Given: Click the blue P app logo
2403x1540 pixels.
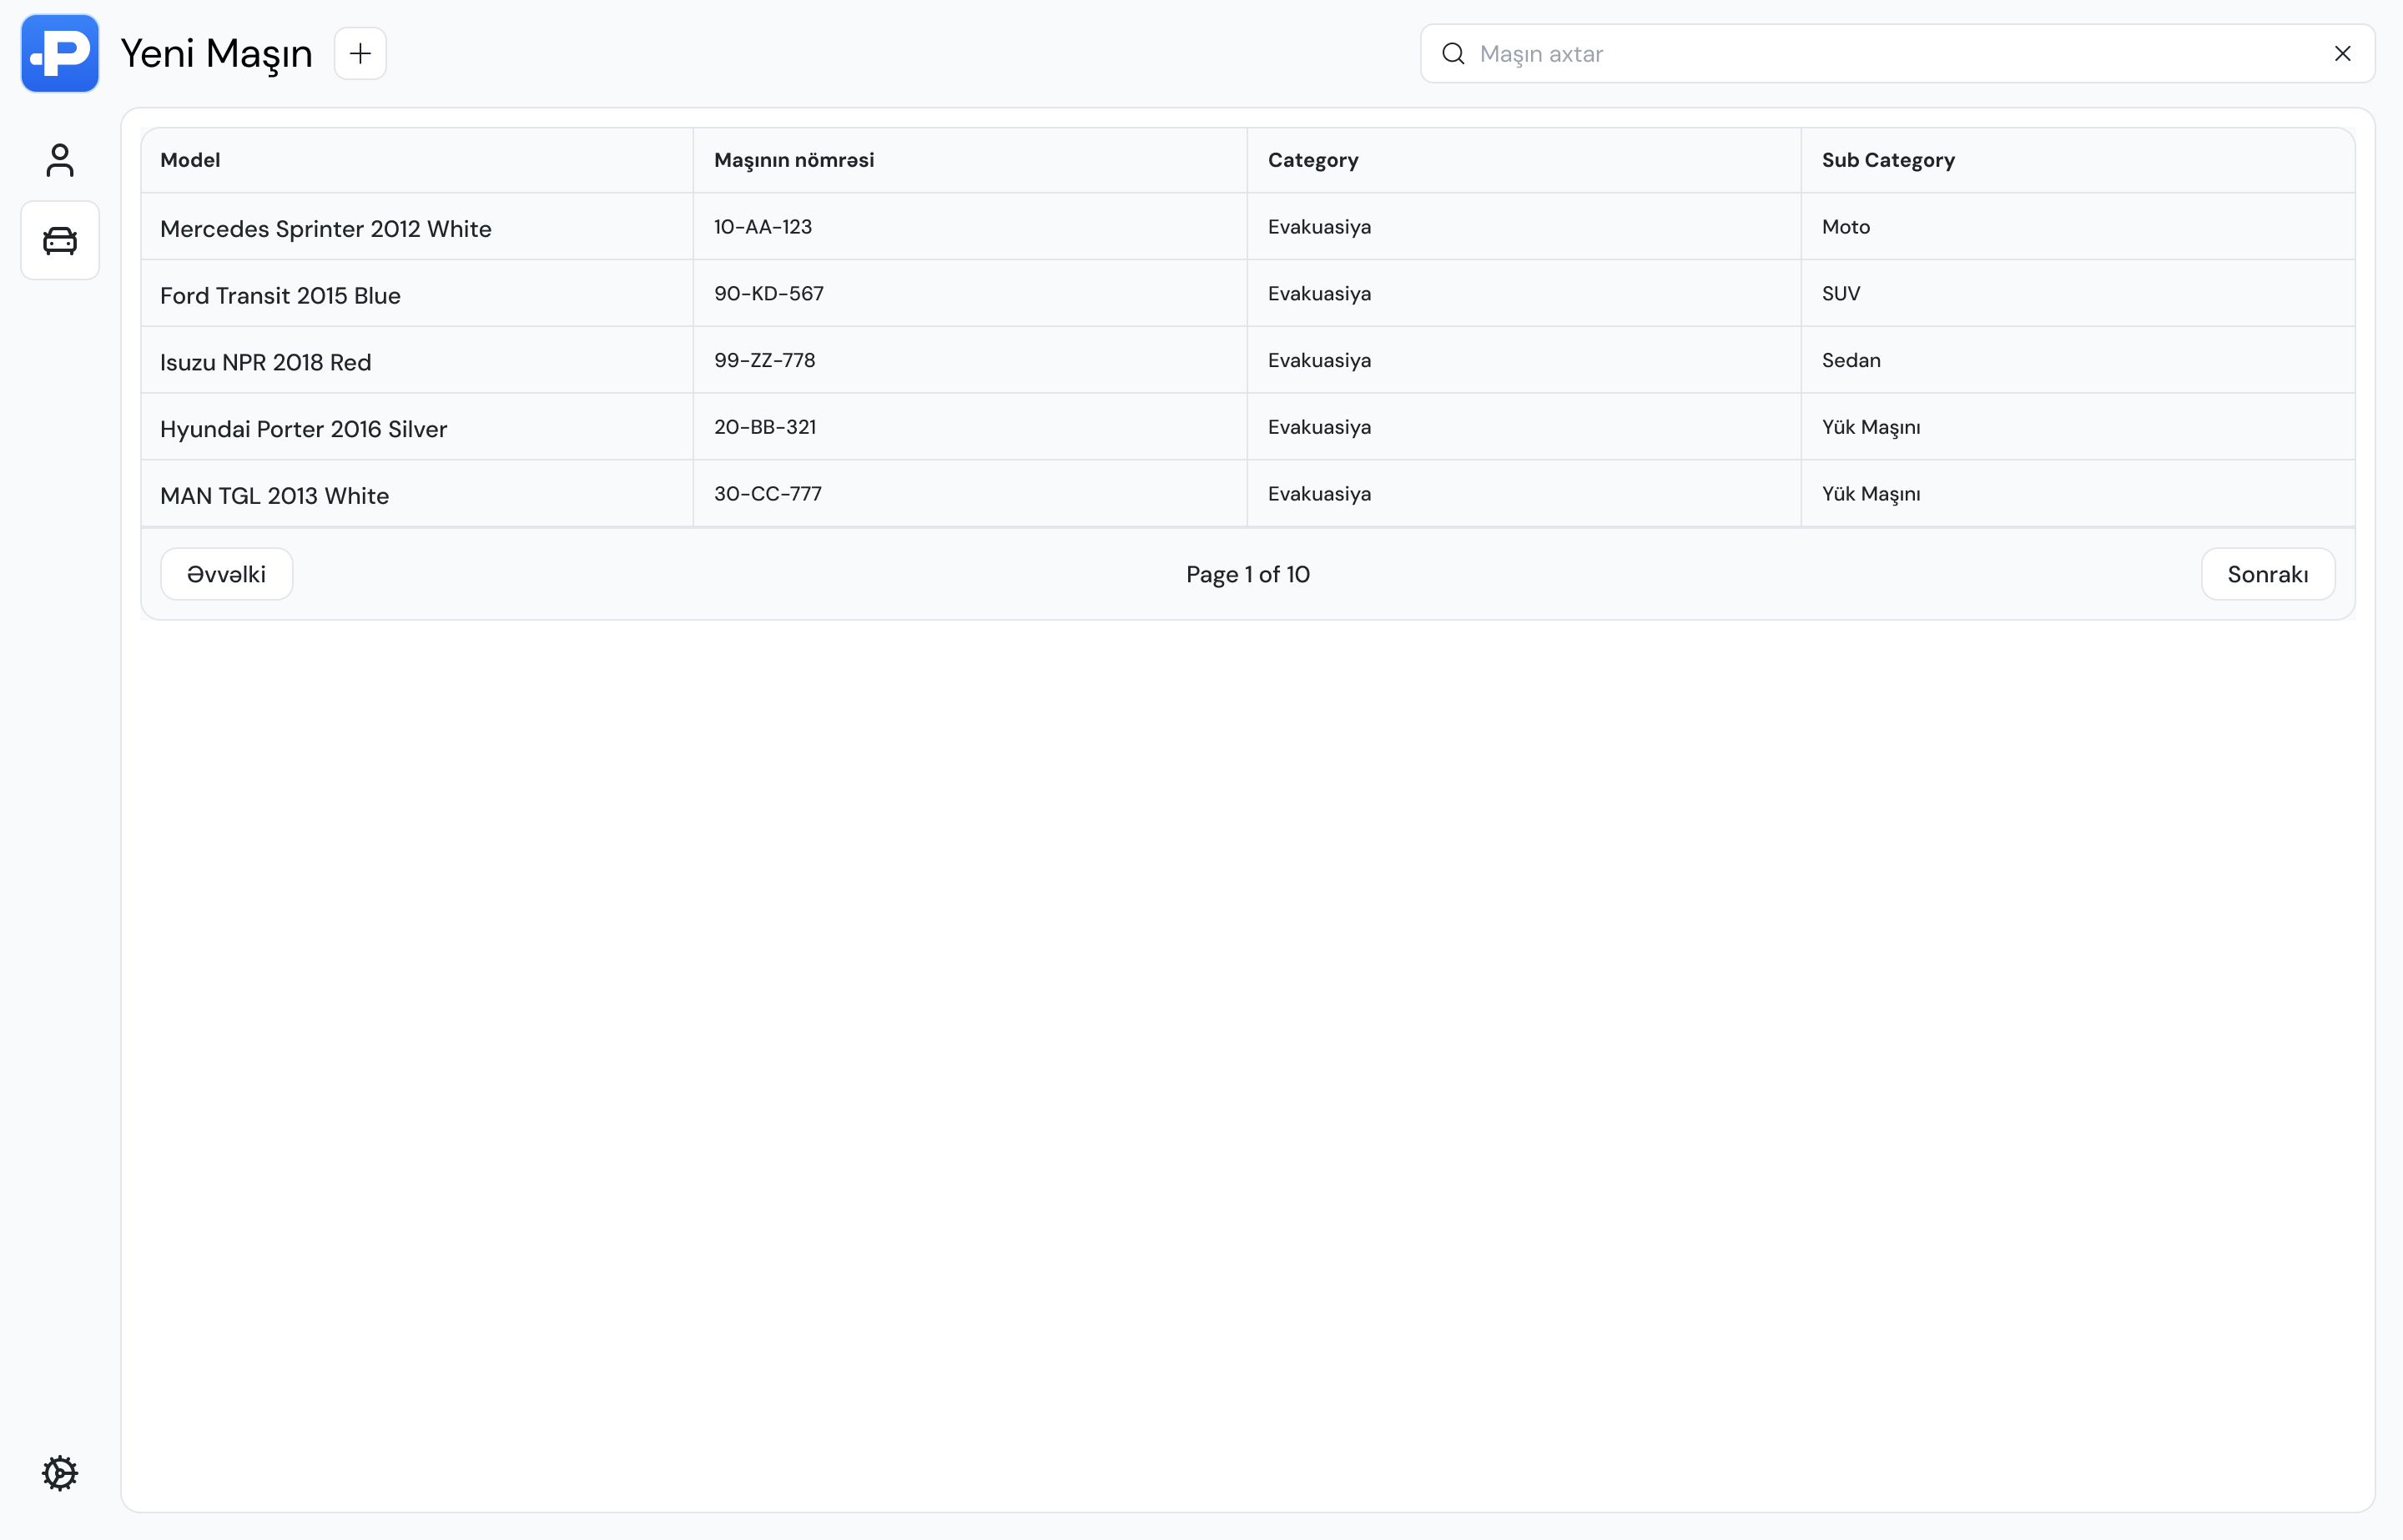Looking at the screenshot, I should coord(60,53).
